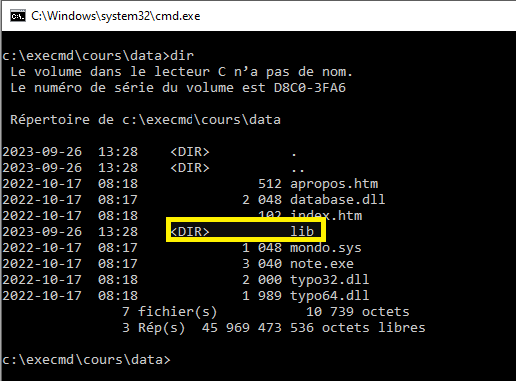The height and width of the screenshot is (381, 516).
Task: Click the volume serial number D8C0-3FA6
Action: pos(310,88)
